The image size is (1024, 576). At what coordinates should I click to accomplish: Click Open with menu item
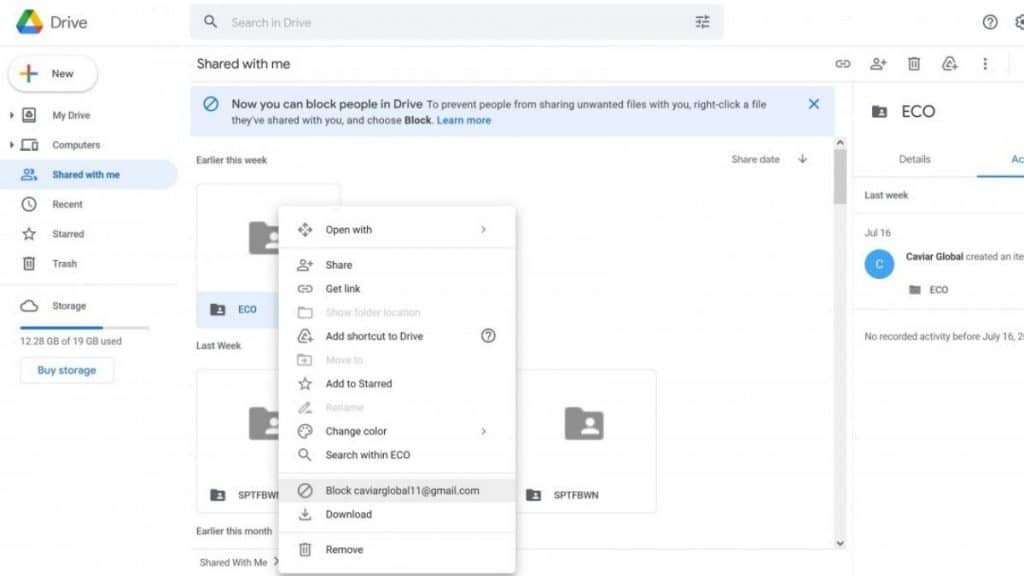click(x=396, y=229)
